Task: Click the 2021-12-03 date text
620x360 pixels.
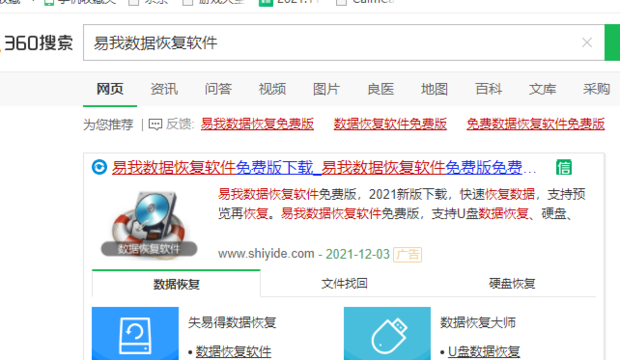Action: [x=358, y=254]
